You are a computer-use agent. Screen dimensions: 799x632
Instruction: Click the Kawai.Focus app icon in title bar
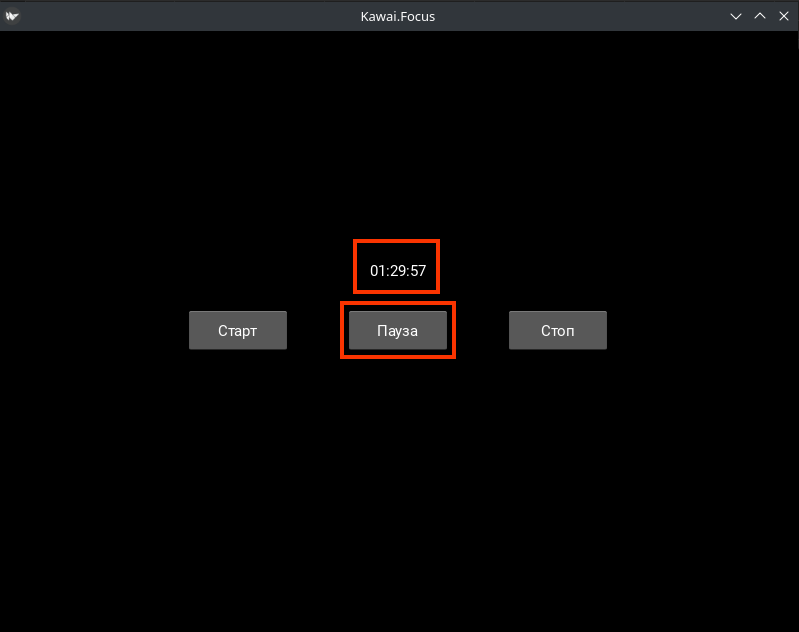pyautogui.click(x=13, y=16)
